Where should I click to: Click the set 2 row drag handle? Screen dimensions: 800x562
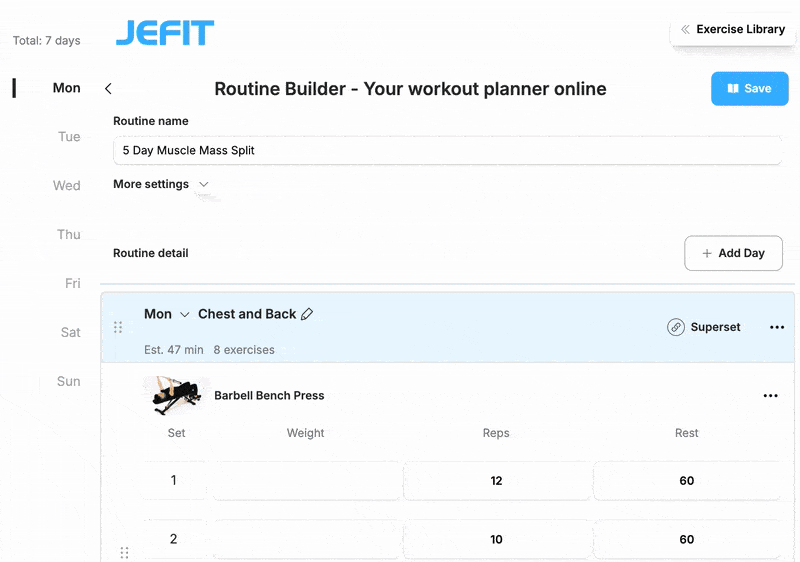coord(124,552)
